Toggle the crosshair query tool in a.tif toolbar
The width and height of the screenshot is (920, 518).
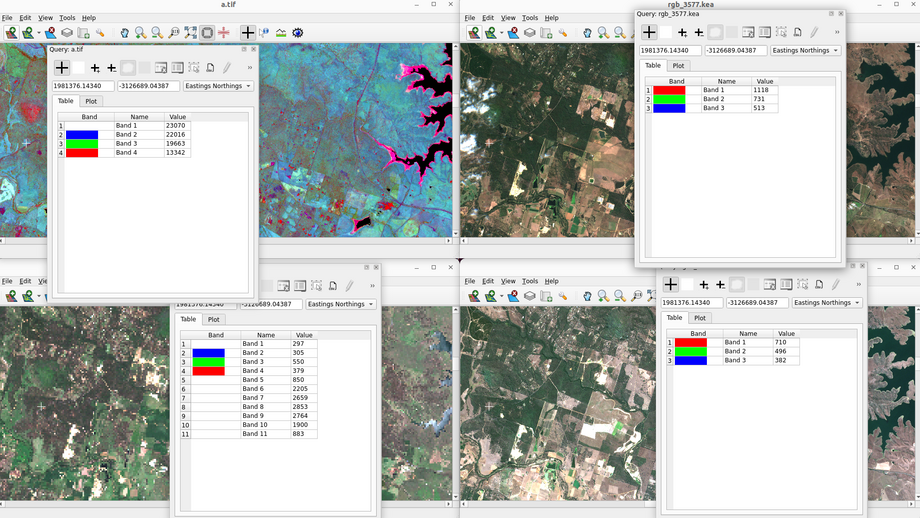(248, 33)
